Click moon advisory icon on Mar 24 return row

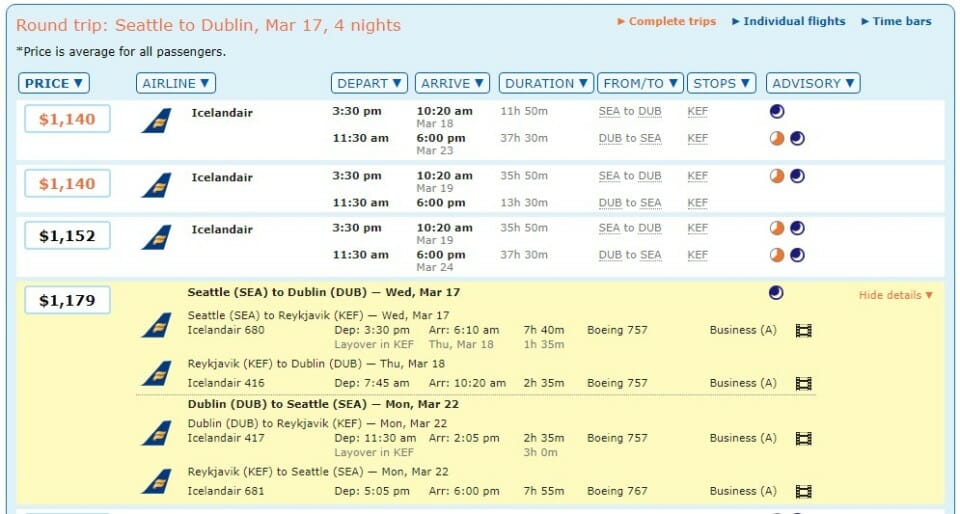797,255
